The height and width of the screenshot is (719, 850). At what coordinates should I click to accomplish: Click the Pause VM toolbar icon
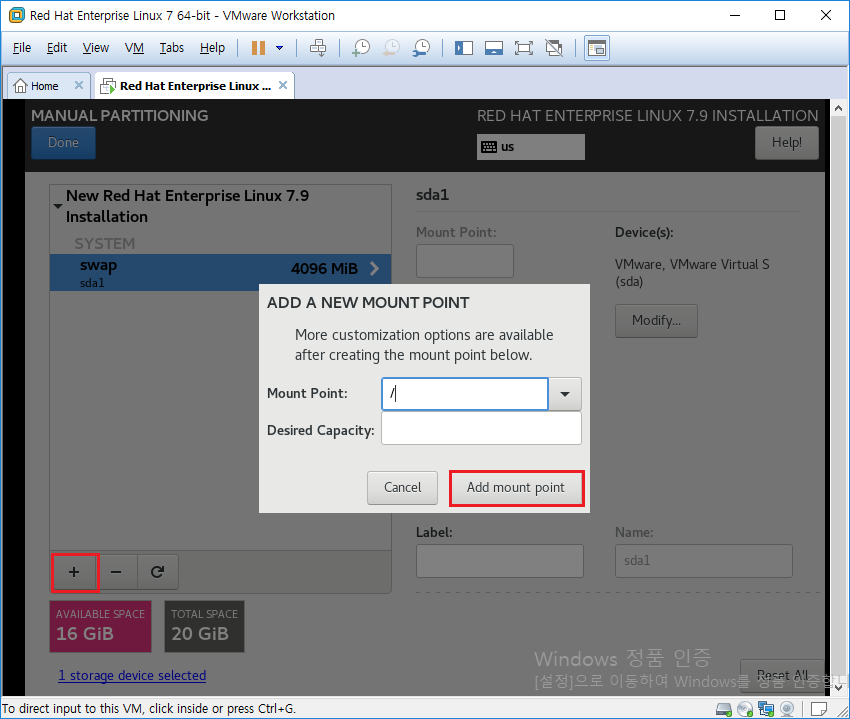coord(258,48)
